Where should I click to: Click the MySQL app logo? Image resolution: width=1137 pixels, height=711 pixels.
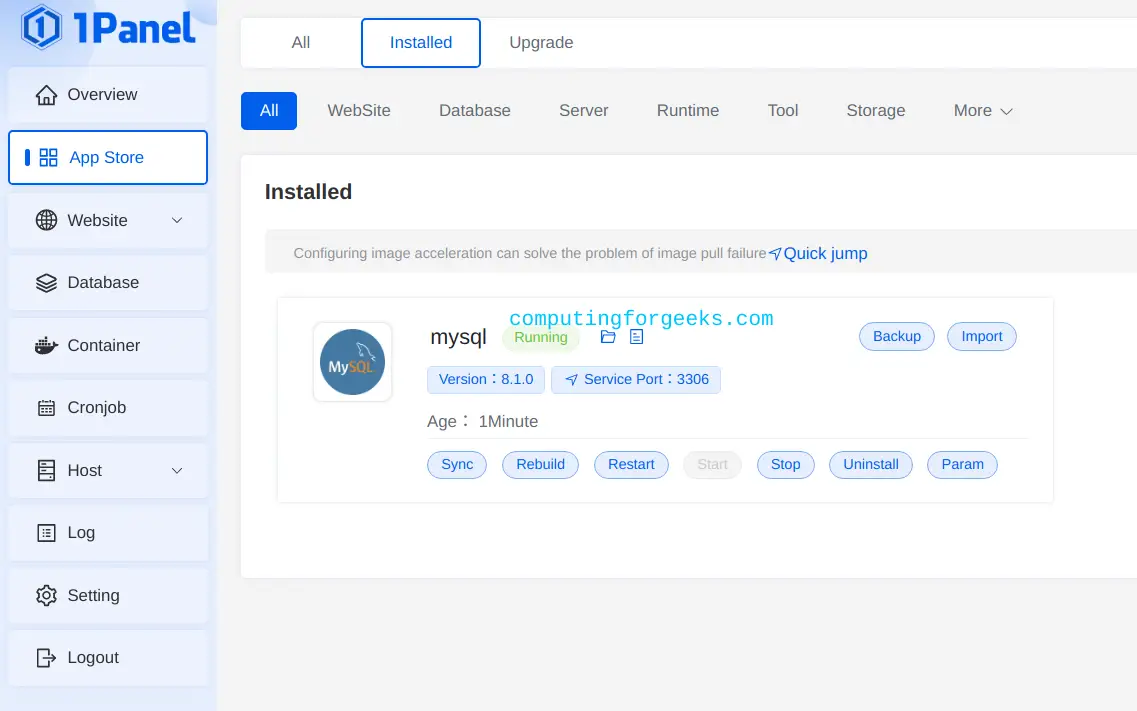click(352, 362)
